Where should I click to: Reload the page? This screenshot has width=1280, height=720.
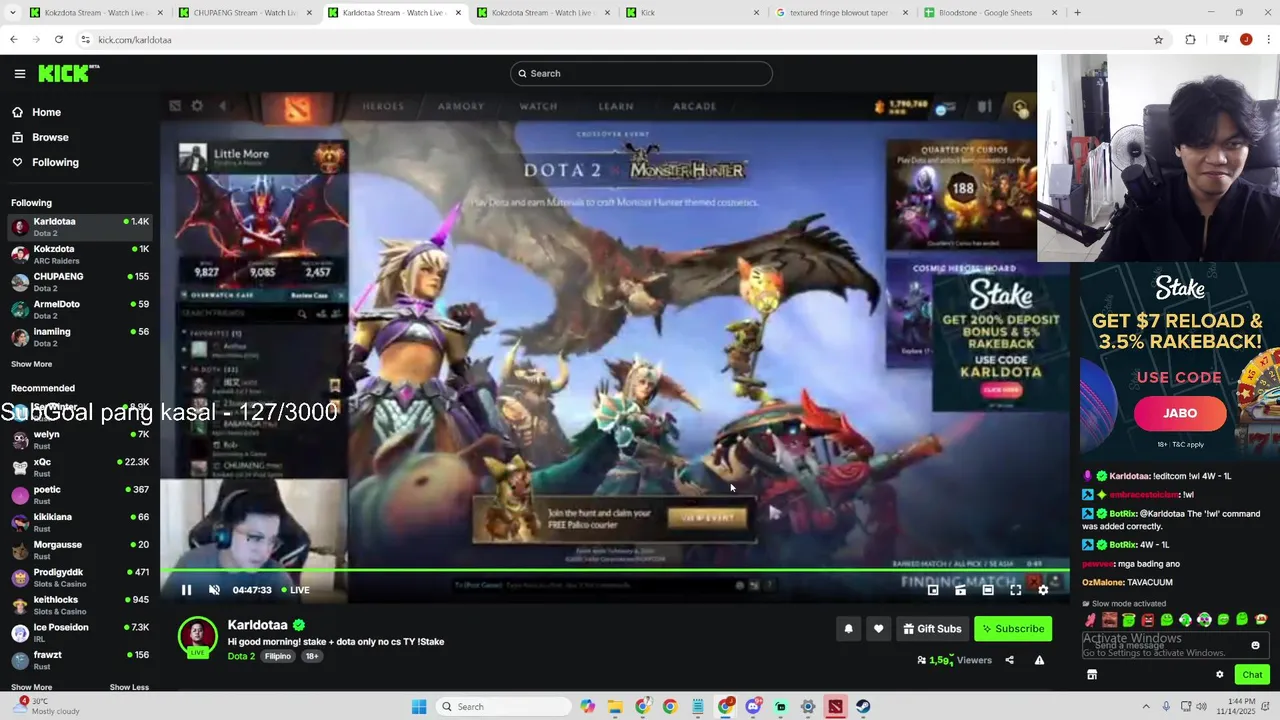point(59,40)
